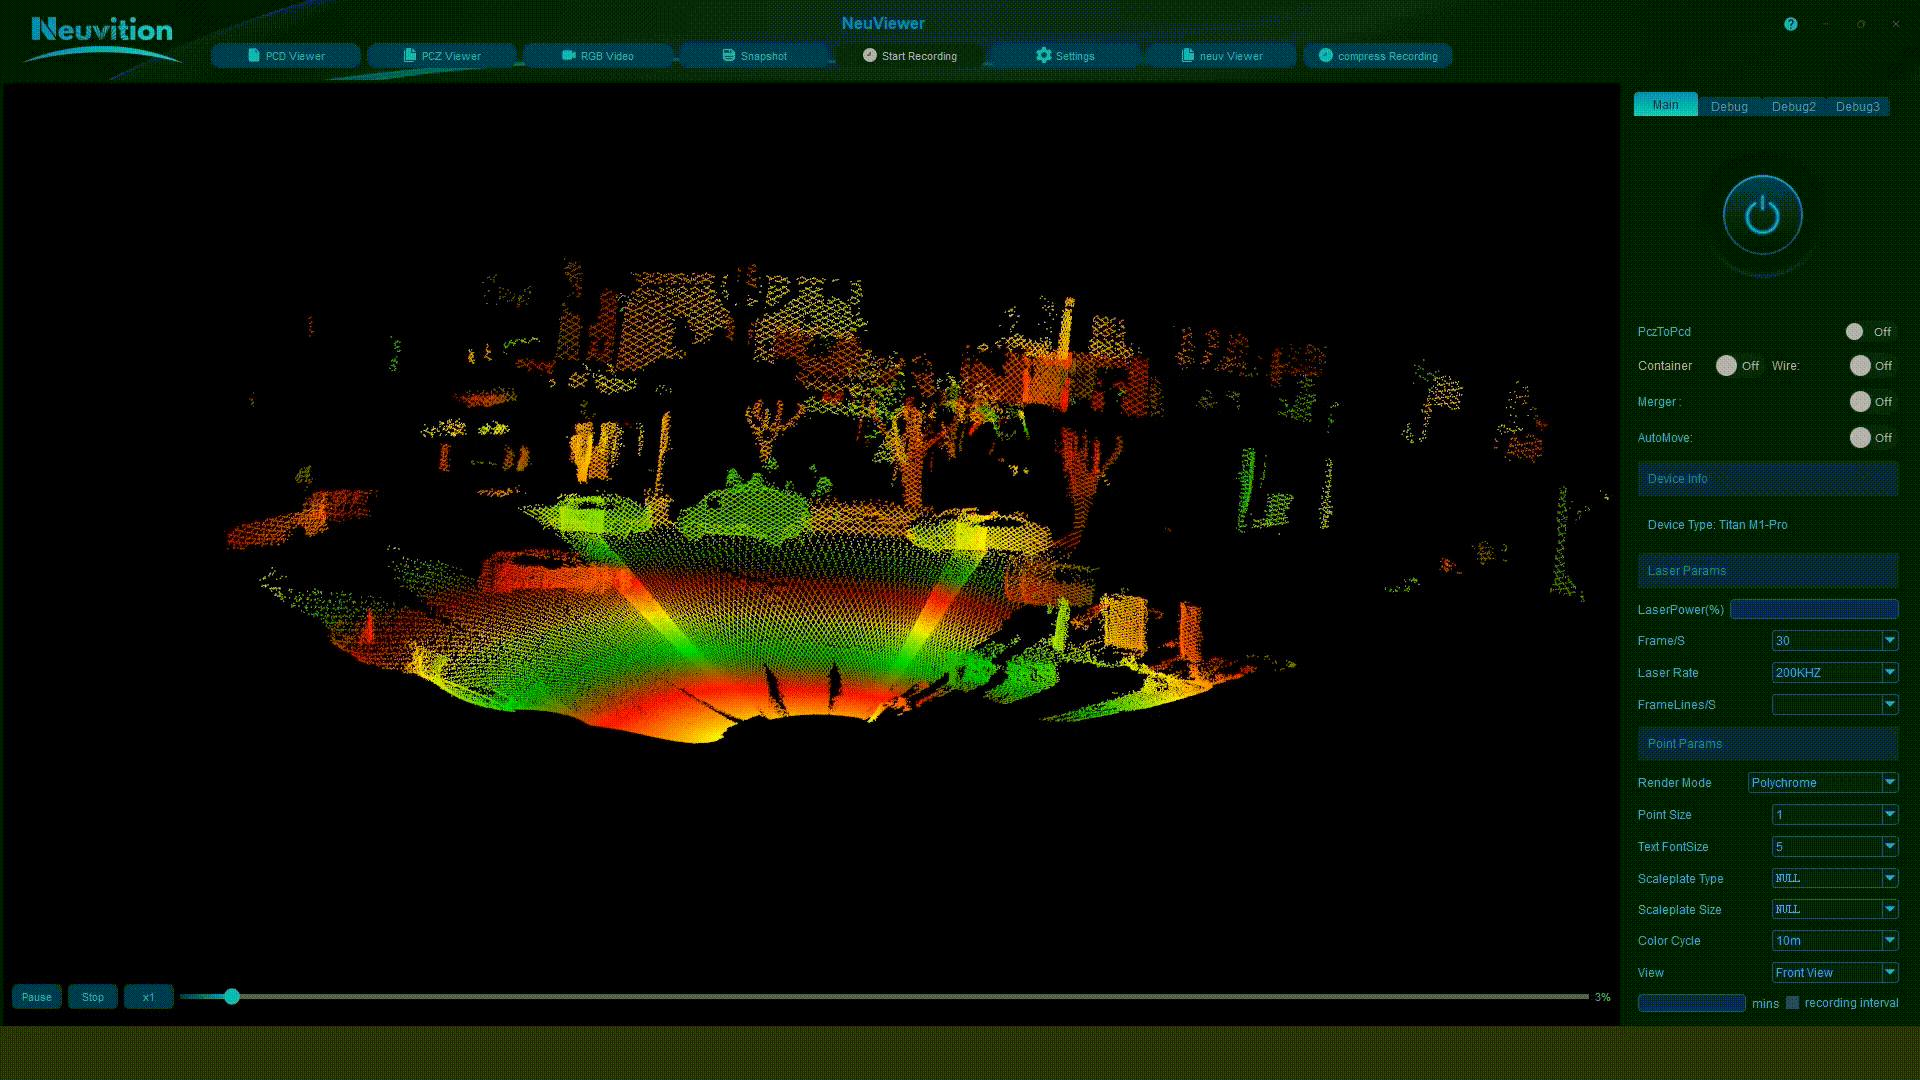Click the RGB Video camera icon
The width and height of the screenshot is (1920, 1080).
tap(568, 56)
